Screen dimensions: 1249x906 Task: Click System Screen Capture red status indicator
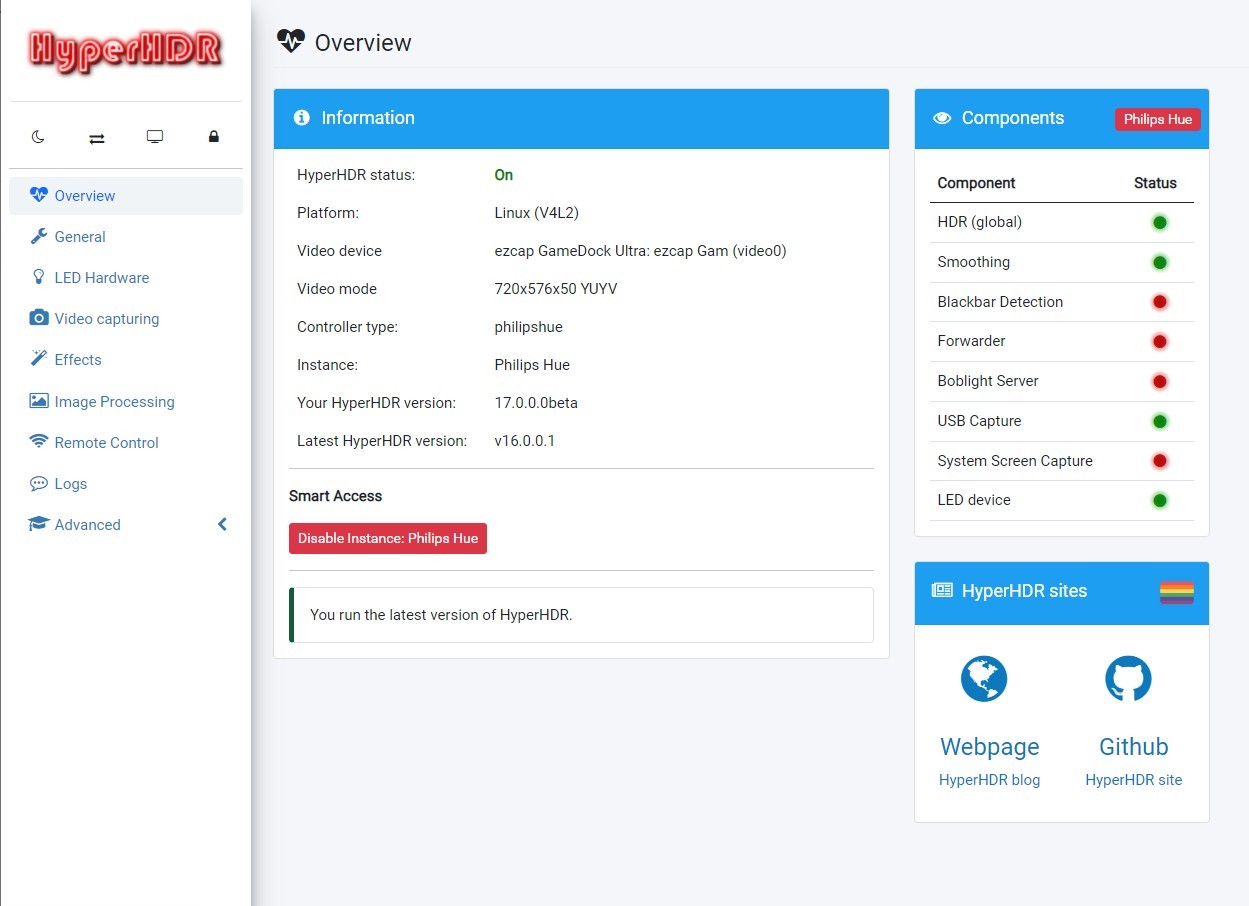click(1160, 461)
